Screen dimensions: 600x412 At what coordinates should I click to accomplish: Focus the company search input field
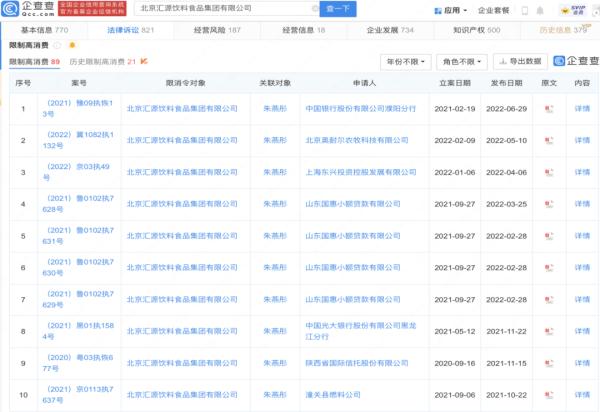click(226, 8)
